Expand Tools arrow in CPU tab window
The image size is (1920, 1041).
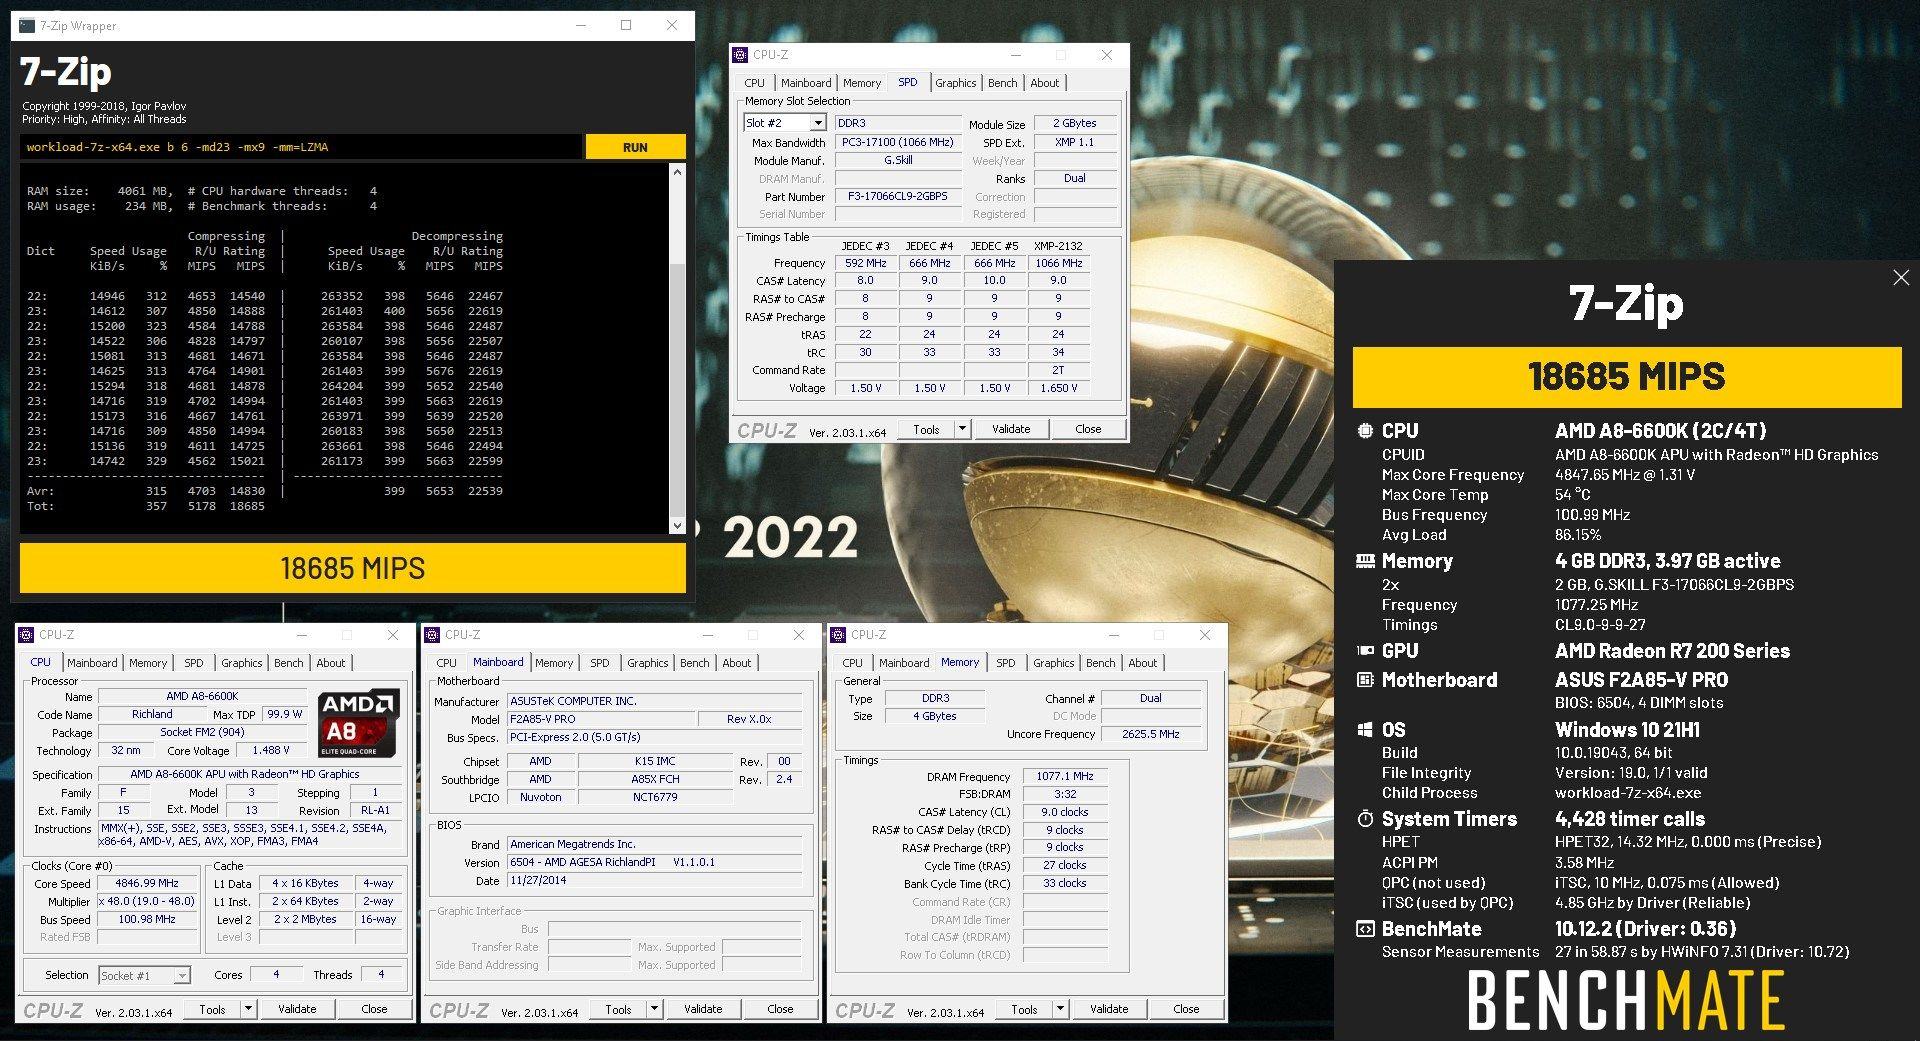(x=248, y=1009)
